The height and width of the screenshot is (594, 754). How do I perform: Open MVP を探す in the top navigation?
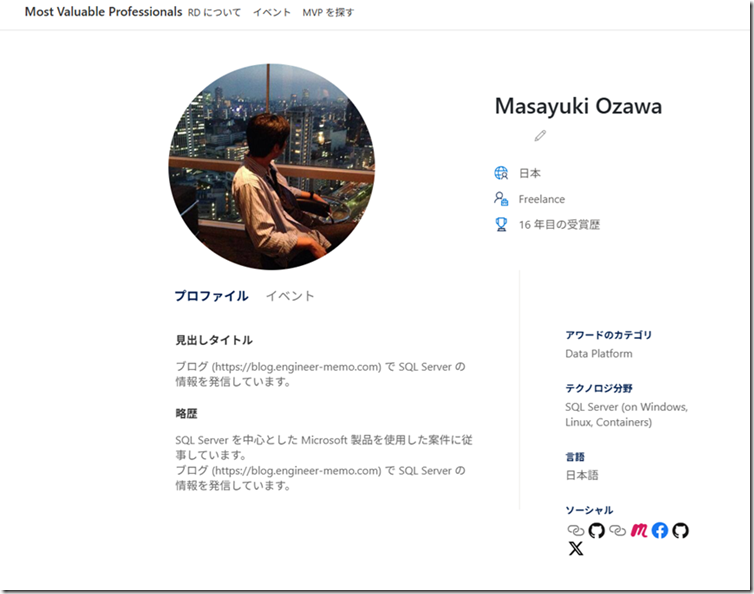(328, 13)
